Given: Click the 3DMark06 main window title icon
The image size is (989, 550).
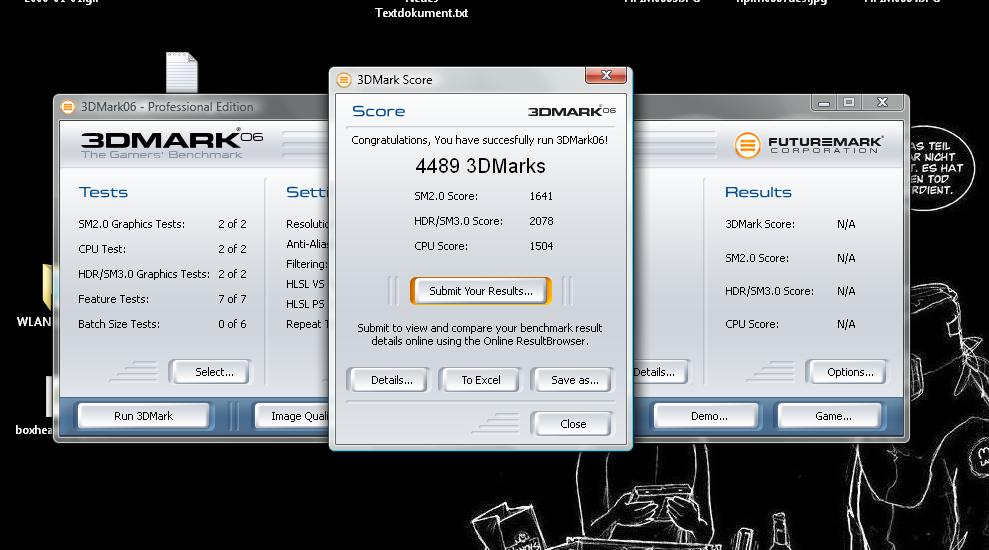Looking at the screenshot, I should [67, 107].
